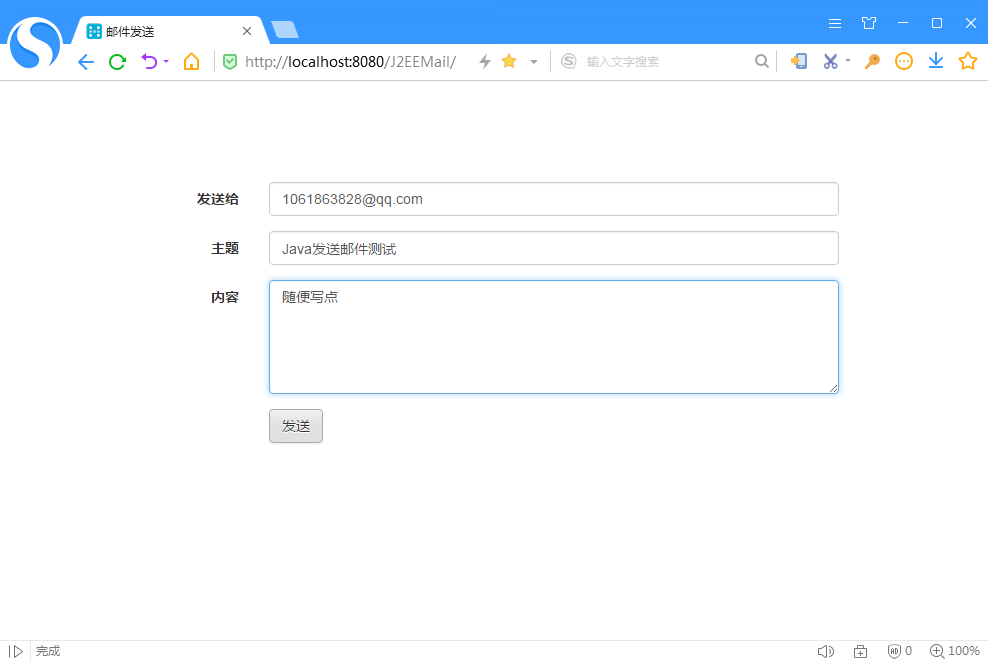Open the undo-closed-tabs dropdown
Screen dimensions: 988x662
point(167,61)
